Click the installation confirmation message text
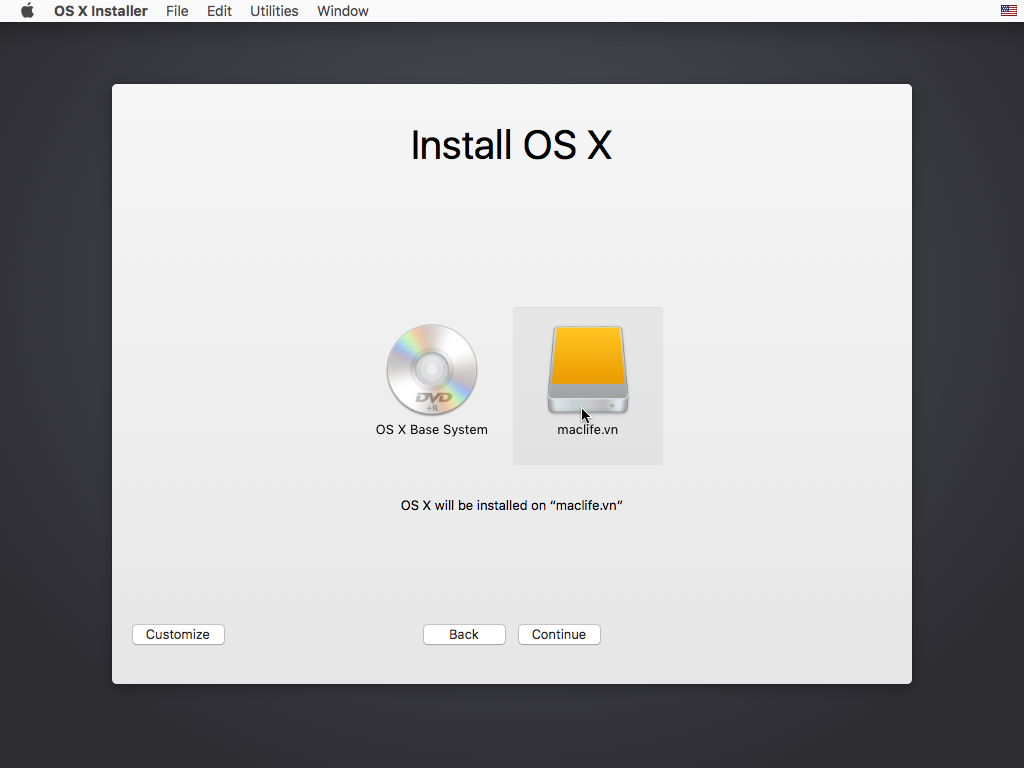1024x768 pixels. coord(511,505)
